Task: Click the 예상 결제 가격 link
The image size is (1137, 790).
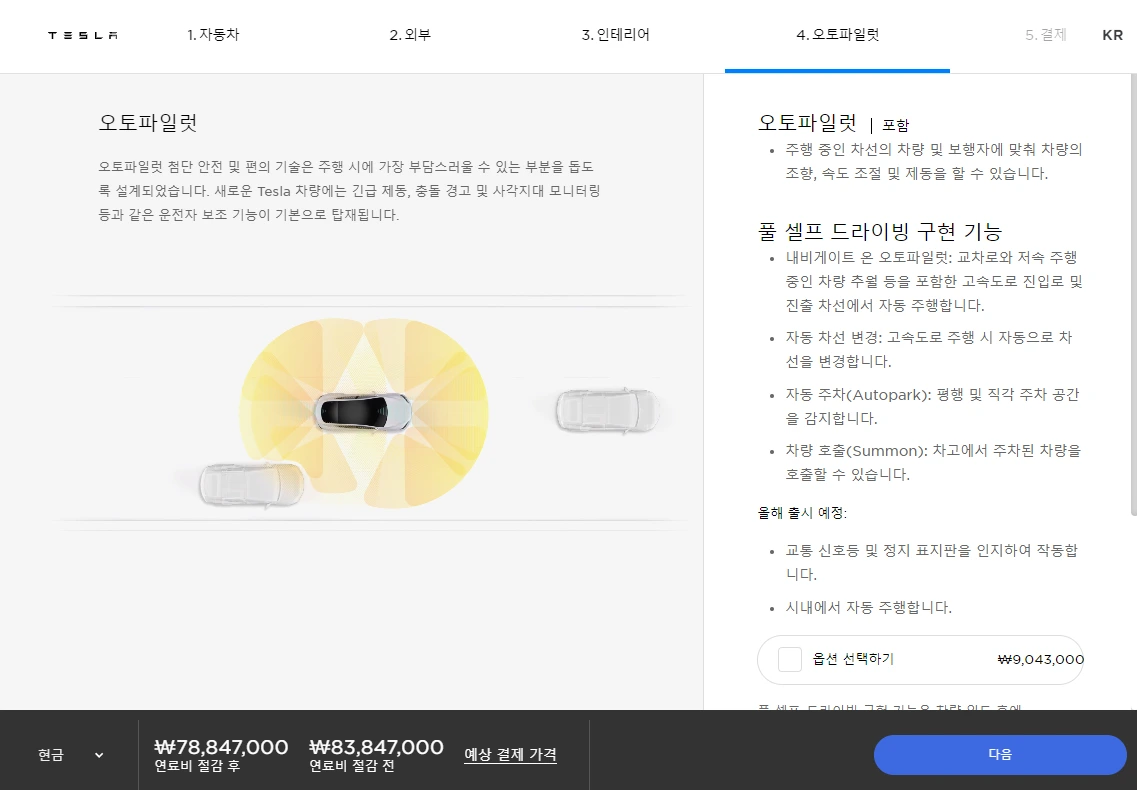Action: pos(510,754)
